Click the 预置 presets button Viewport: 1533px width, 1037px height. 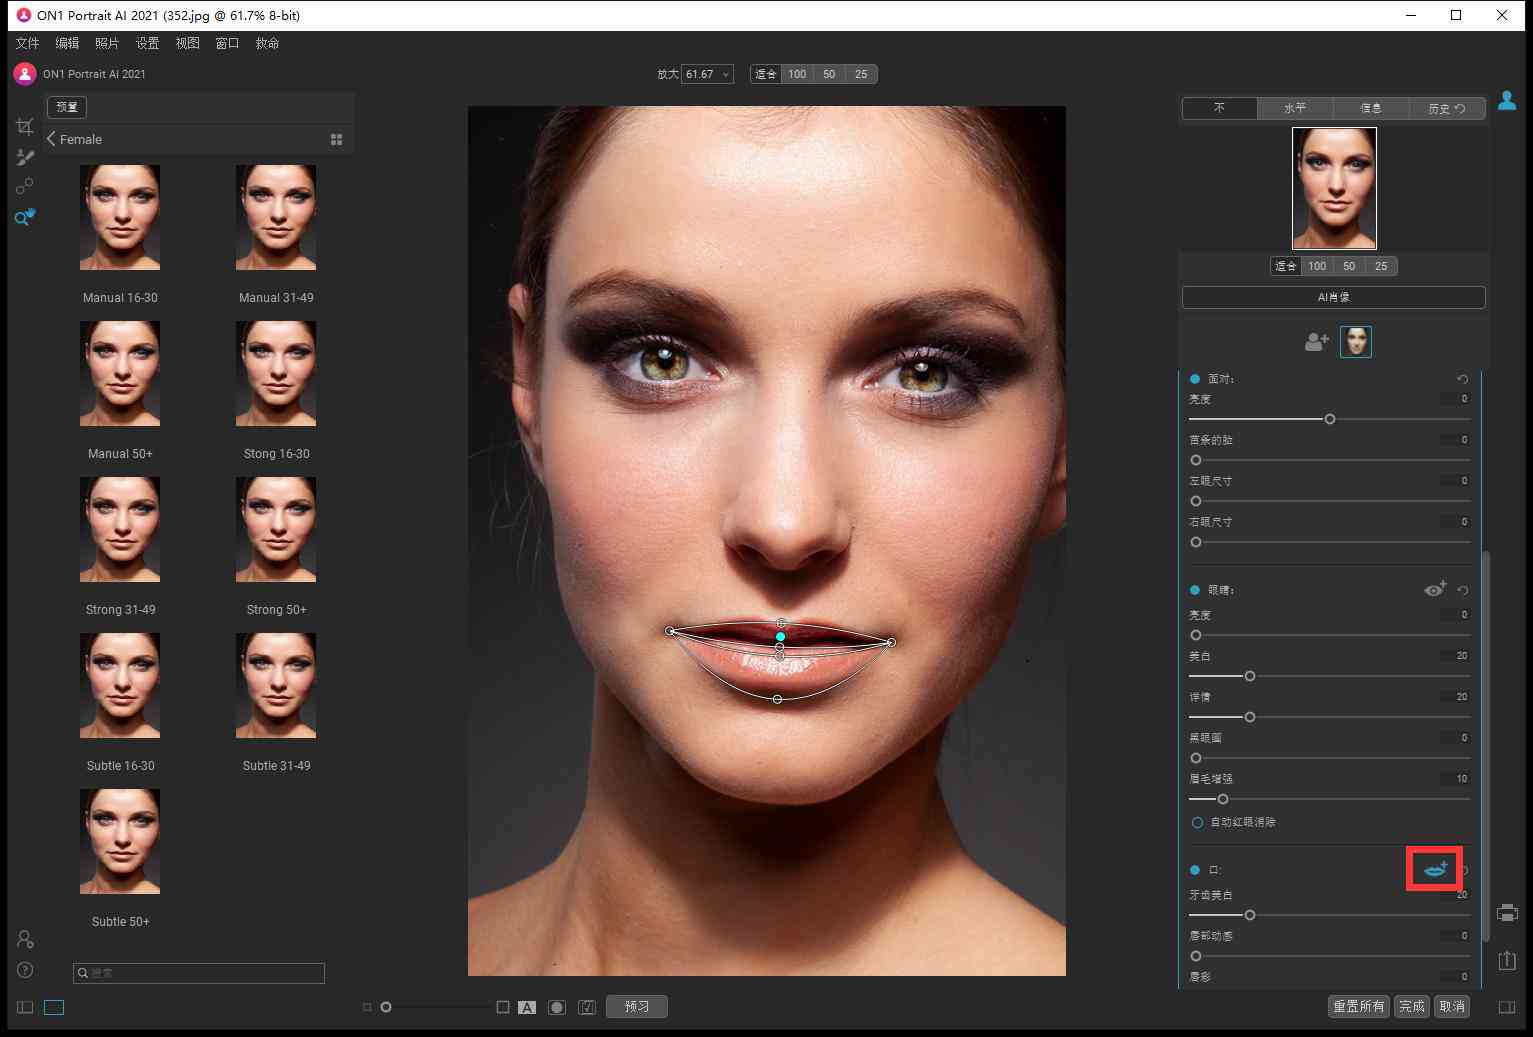tap(67, 107)
